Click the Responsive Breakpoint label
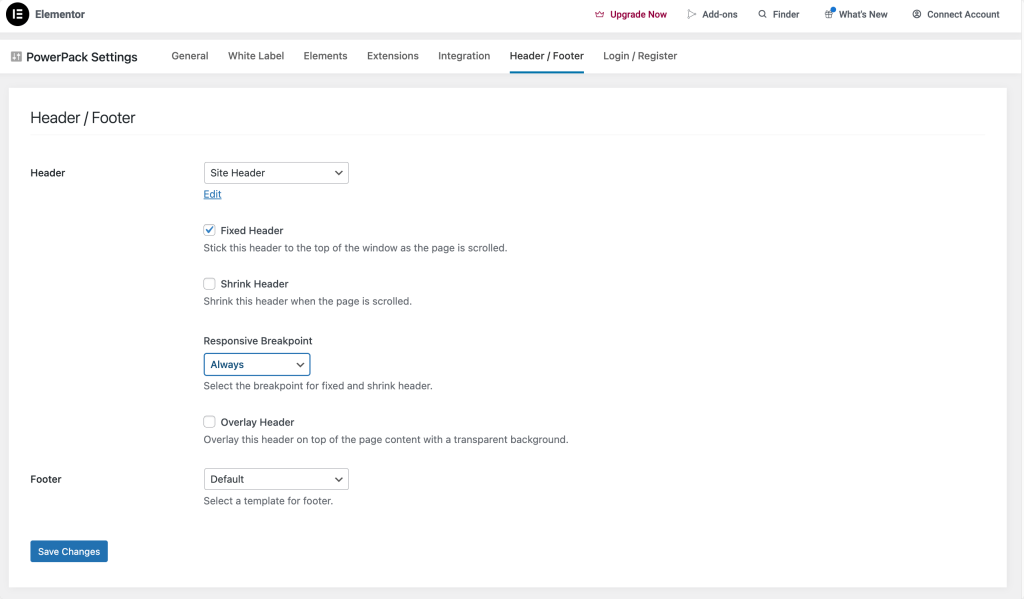This screenshot has width=1024, height=599. coord(258,341)
